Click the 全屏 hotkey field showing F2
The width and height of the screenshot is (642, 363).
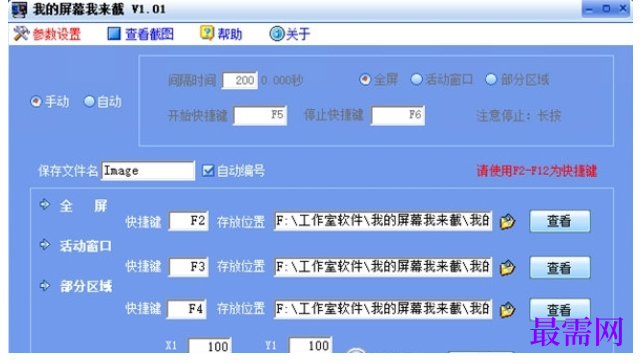(x=188, y=221)
